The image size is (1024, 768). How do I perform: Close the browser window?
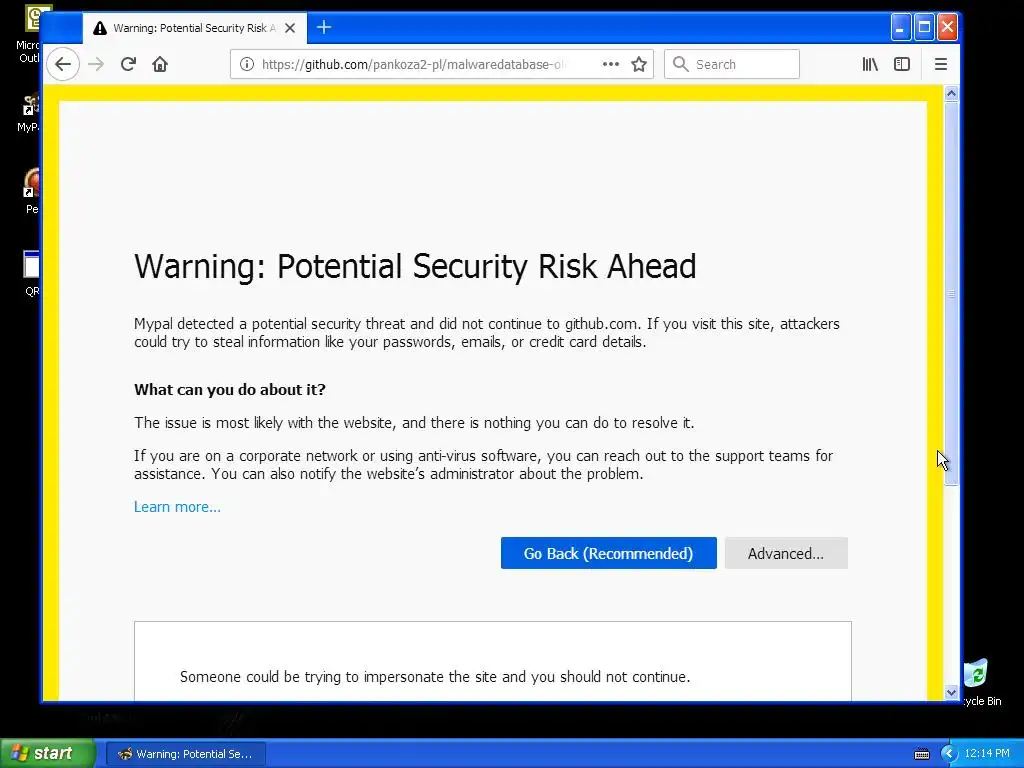pos(948,27)
